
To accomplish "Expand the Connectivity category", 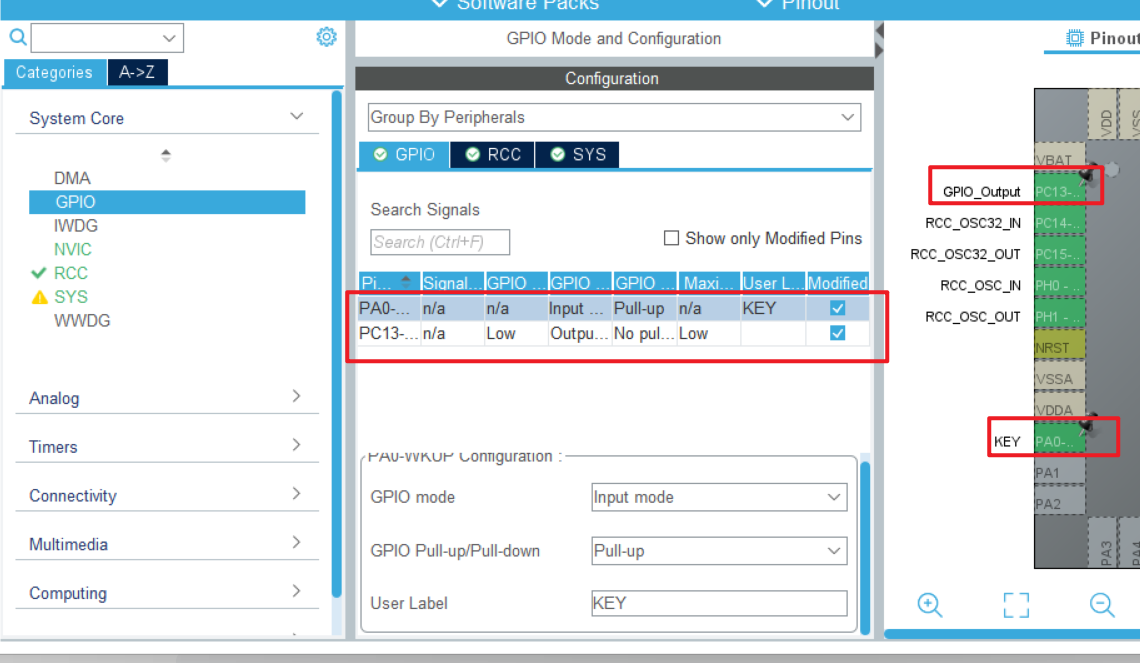I will point(296,494).
